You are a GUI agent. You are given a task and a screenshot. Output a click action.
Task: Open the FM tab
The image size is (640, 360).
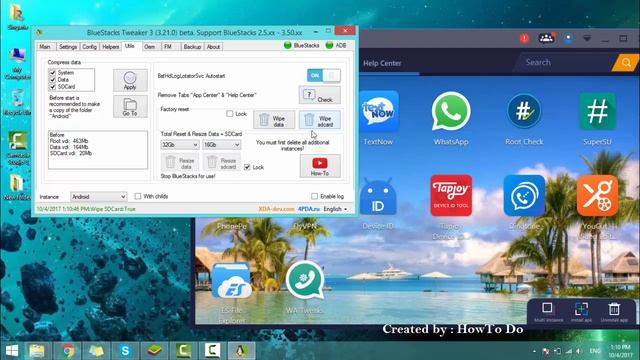coord(168,47)
